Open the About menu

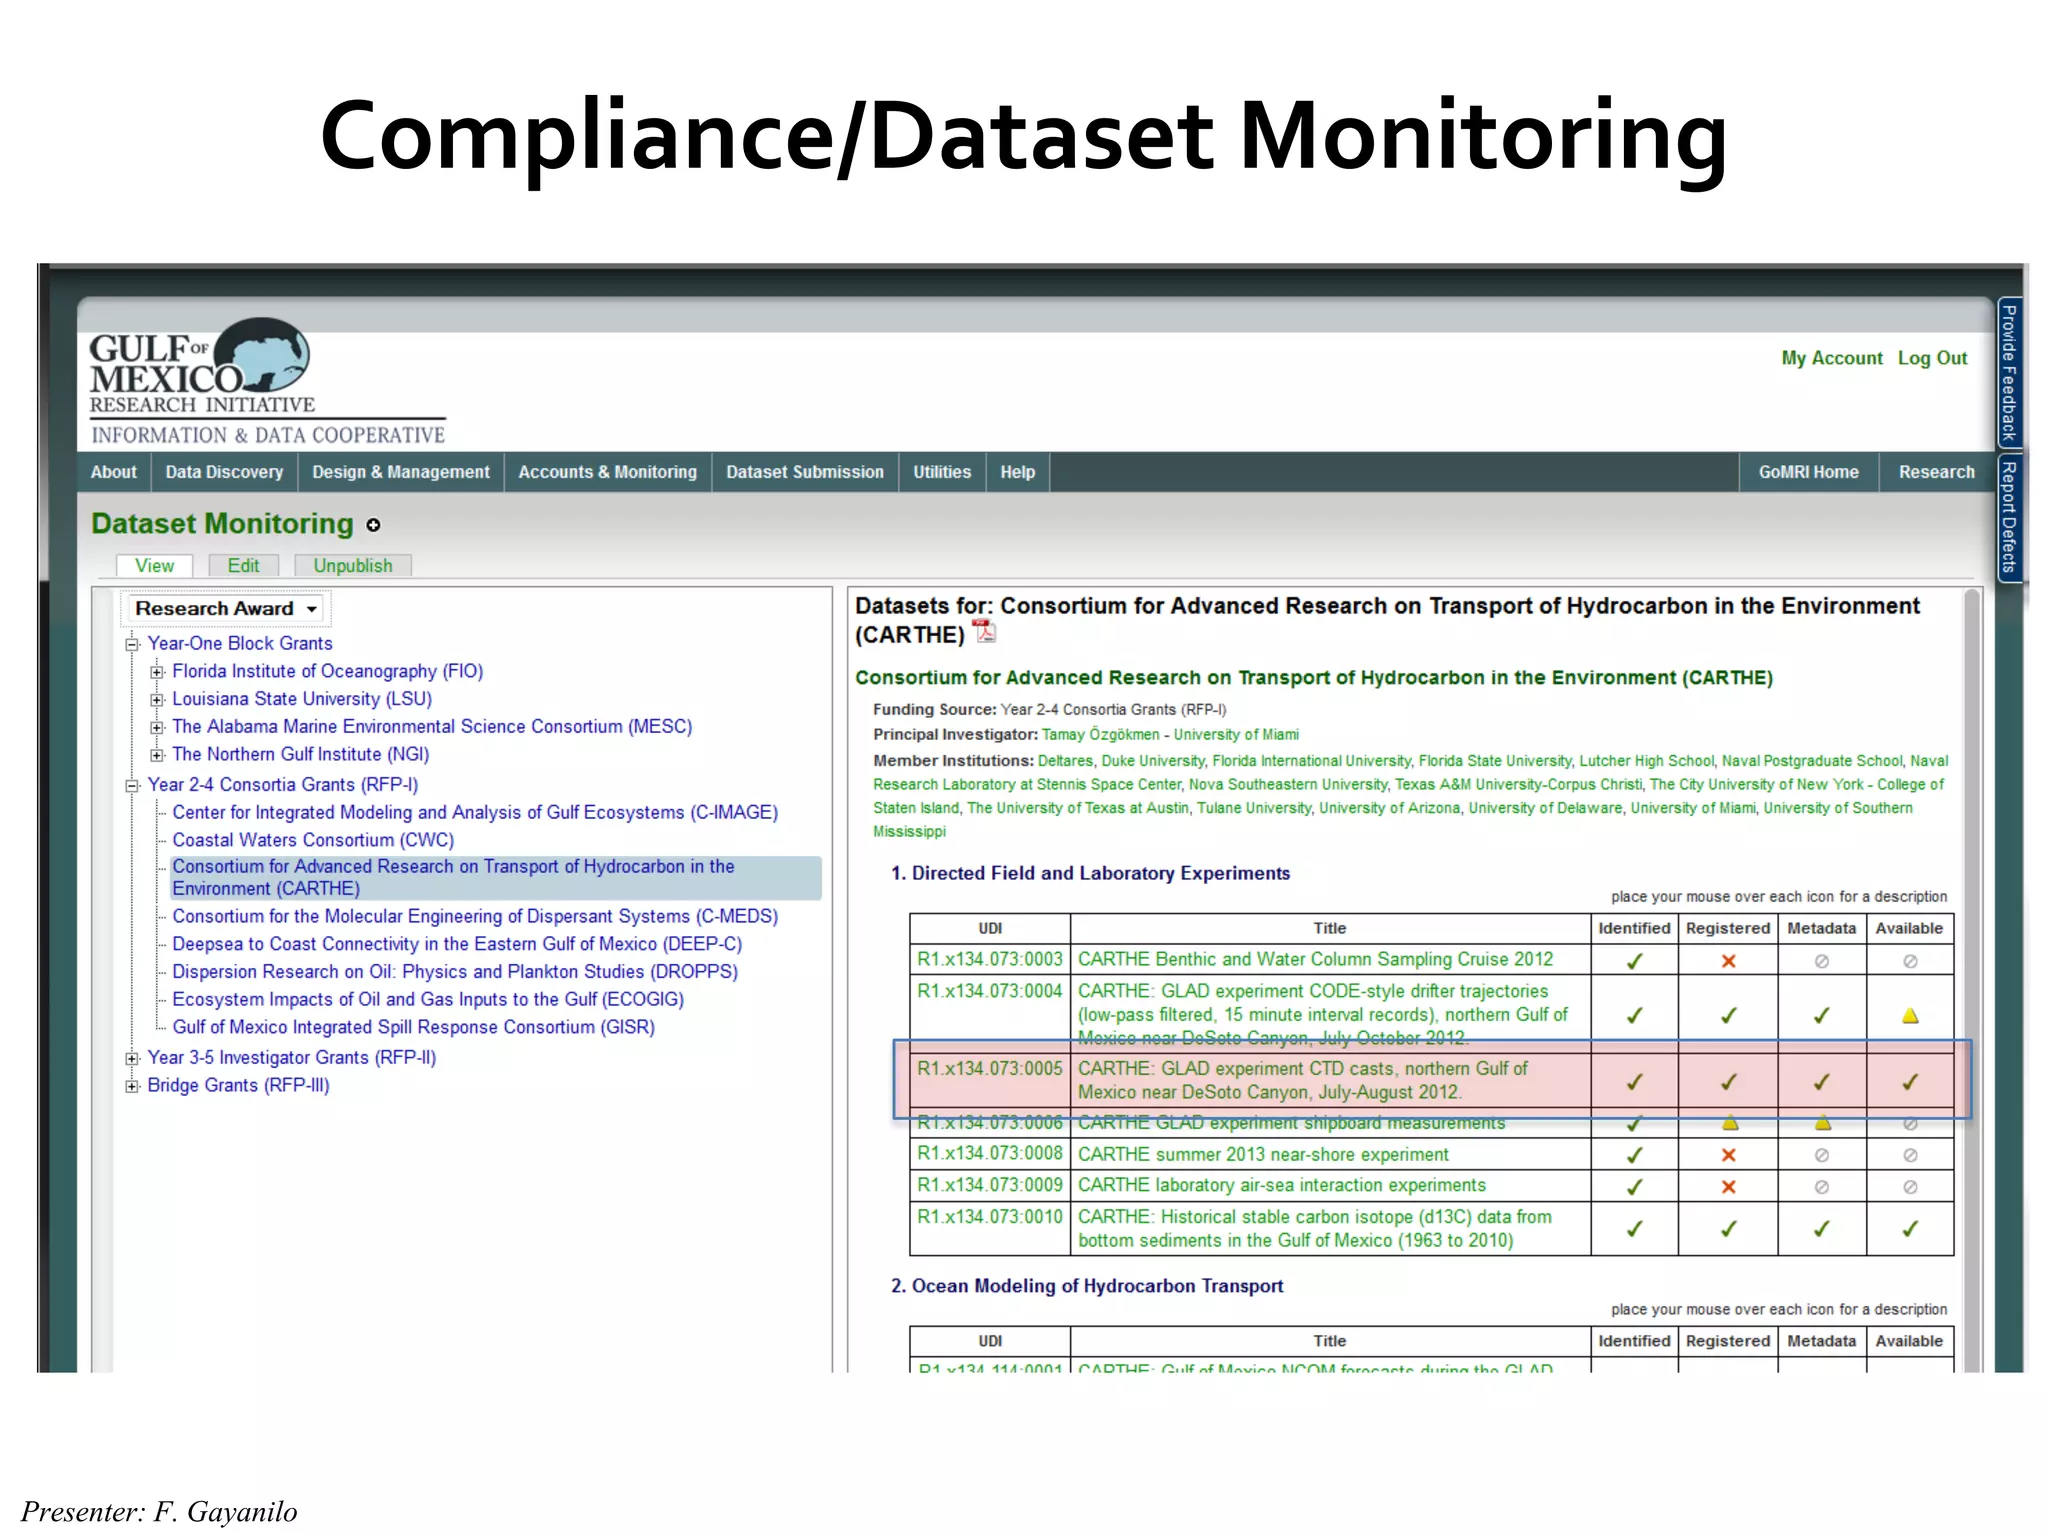pos(114,472)
